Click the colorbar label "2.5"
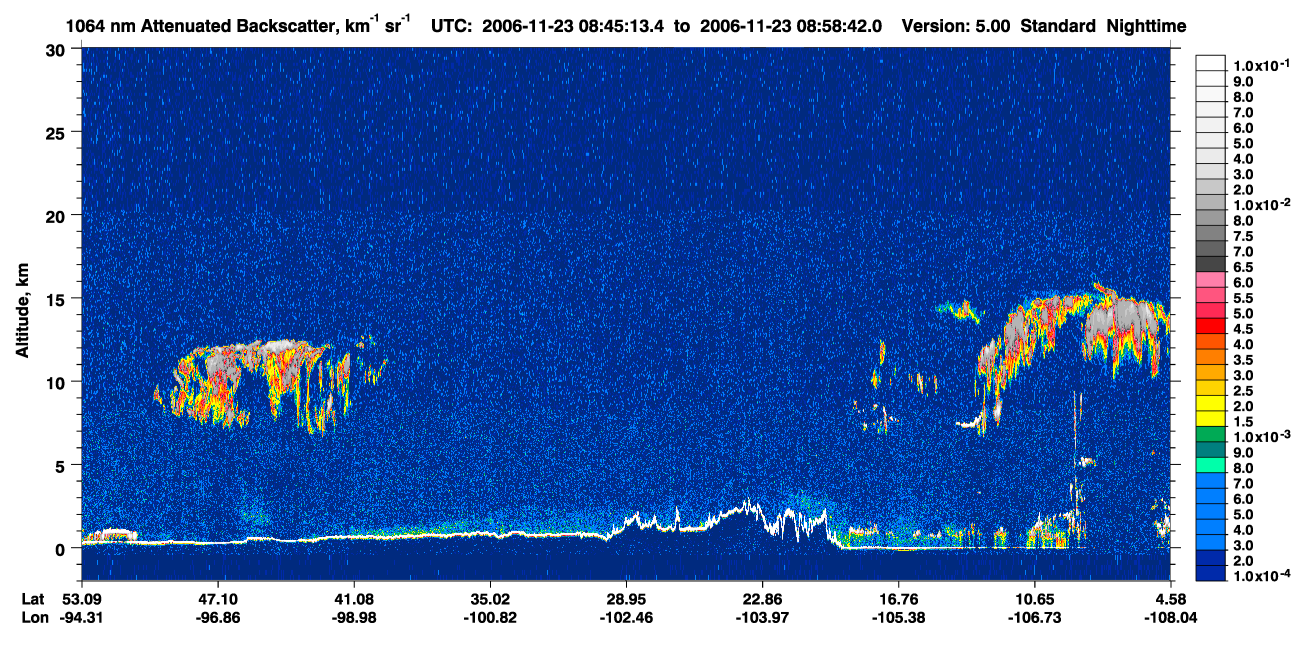This screenshot has height=667, width=1300. [x=1242, y=390]
